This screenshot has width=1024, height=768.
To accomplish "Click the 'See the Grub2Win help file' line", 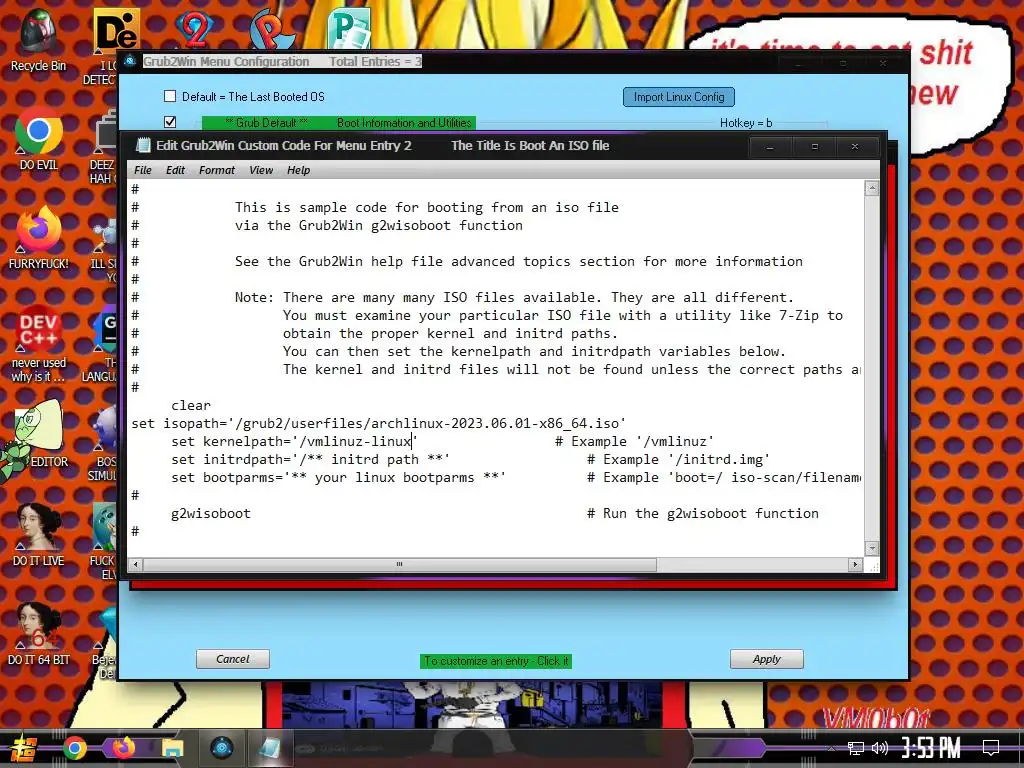I will click(519, 261).
